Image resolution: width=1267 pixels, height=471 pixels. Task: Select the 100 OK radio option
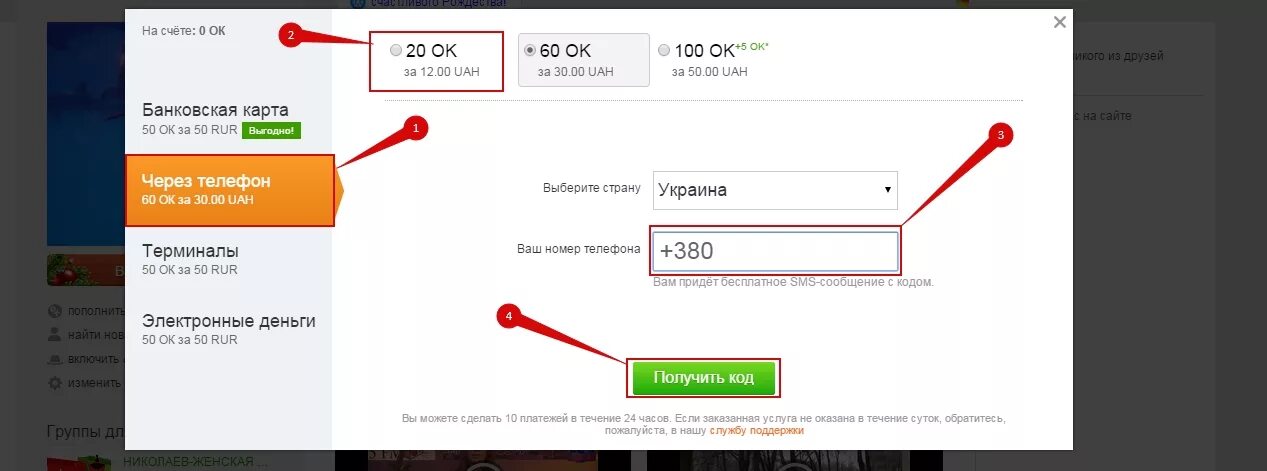[x=665, y=50]
